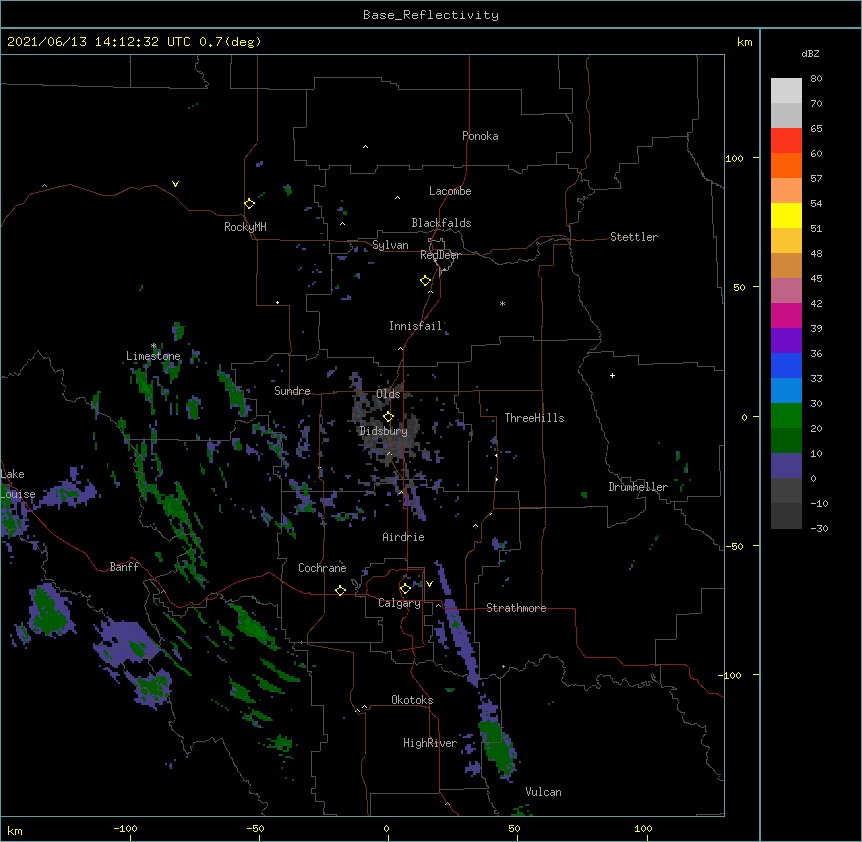The height and width of the screenshot is (842, 862).
Task: Click the 45 value in dBZ legend
Action: [x=816, y=279]
